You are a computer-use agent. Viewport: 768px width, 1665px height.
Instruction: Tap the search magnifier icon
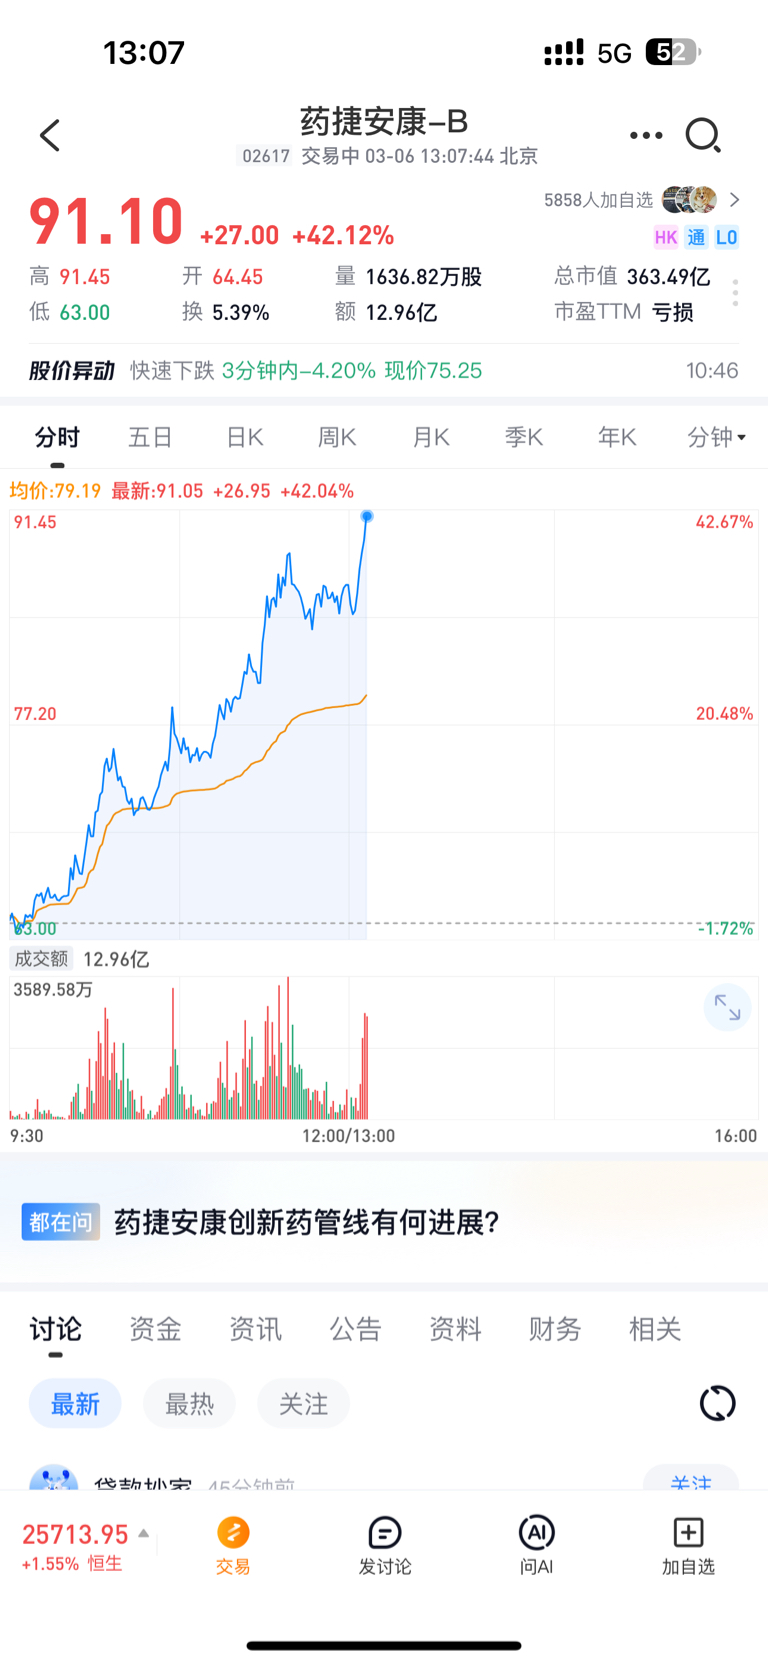point(703,135)
